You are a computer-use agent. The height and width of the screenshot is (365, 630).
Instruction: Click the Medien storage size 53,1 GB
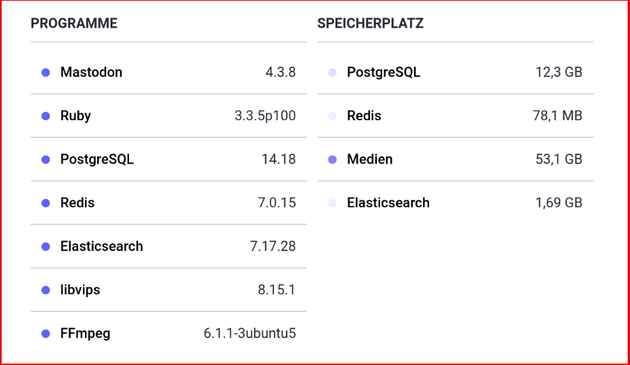pos(559,159)
